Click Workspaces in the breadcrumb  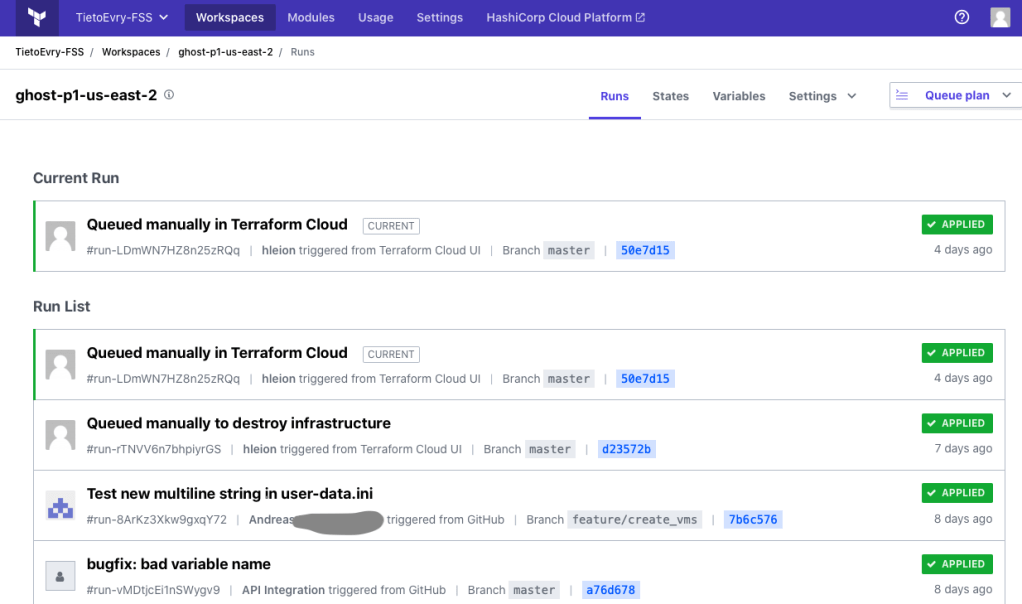tap(131, 52)
